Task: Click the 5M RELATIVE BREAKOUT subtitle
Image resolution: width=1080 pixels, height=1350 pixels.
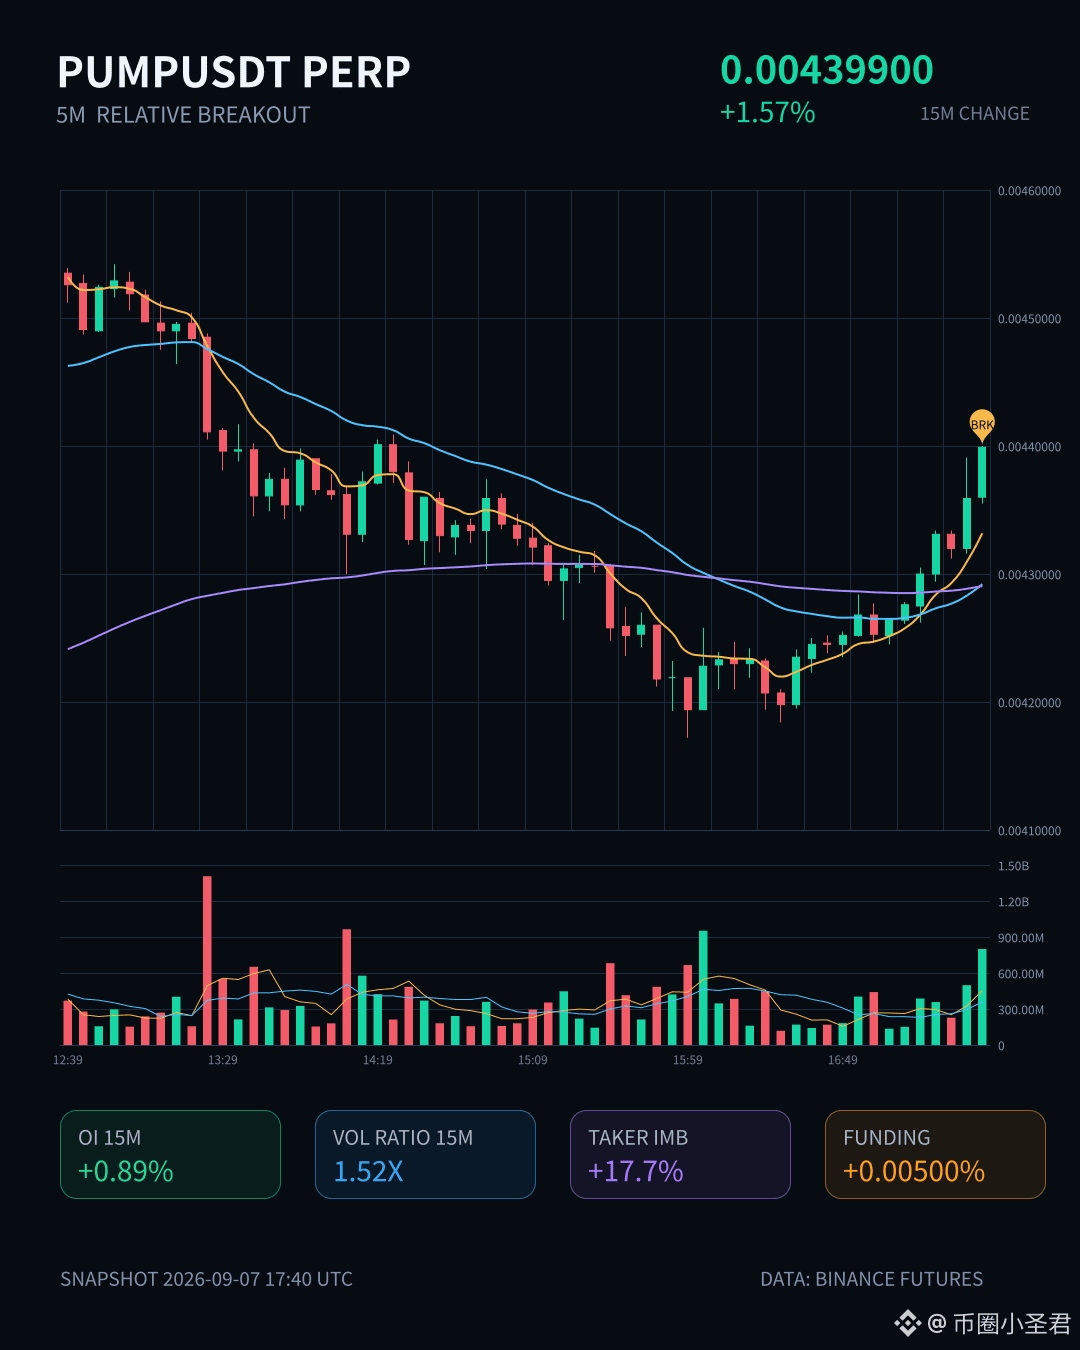Action: click(183, 115)
